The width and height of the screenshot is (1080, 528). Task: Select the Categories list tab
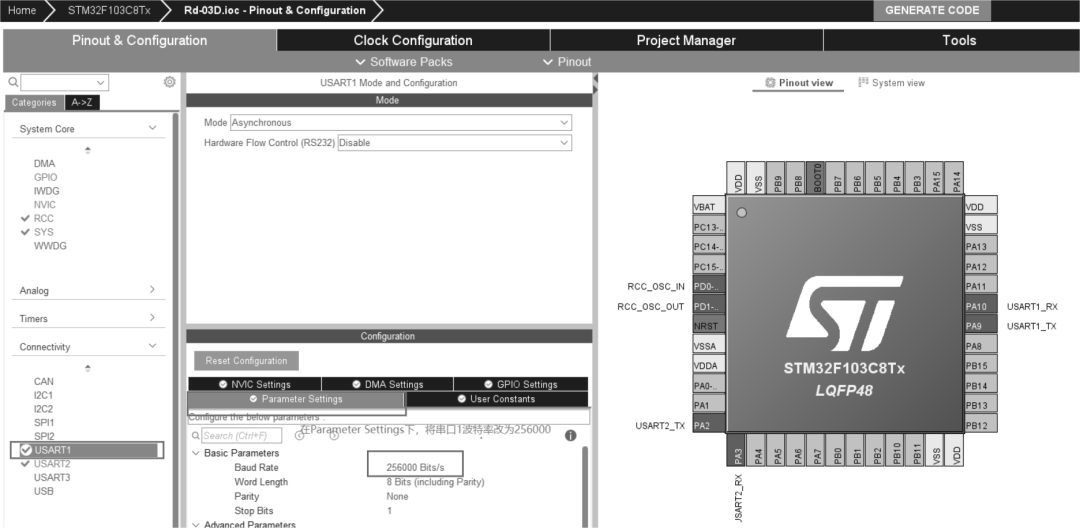tap(34, 103)
